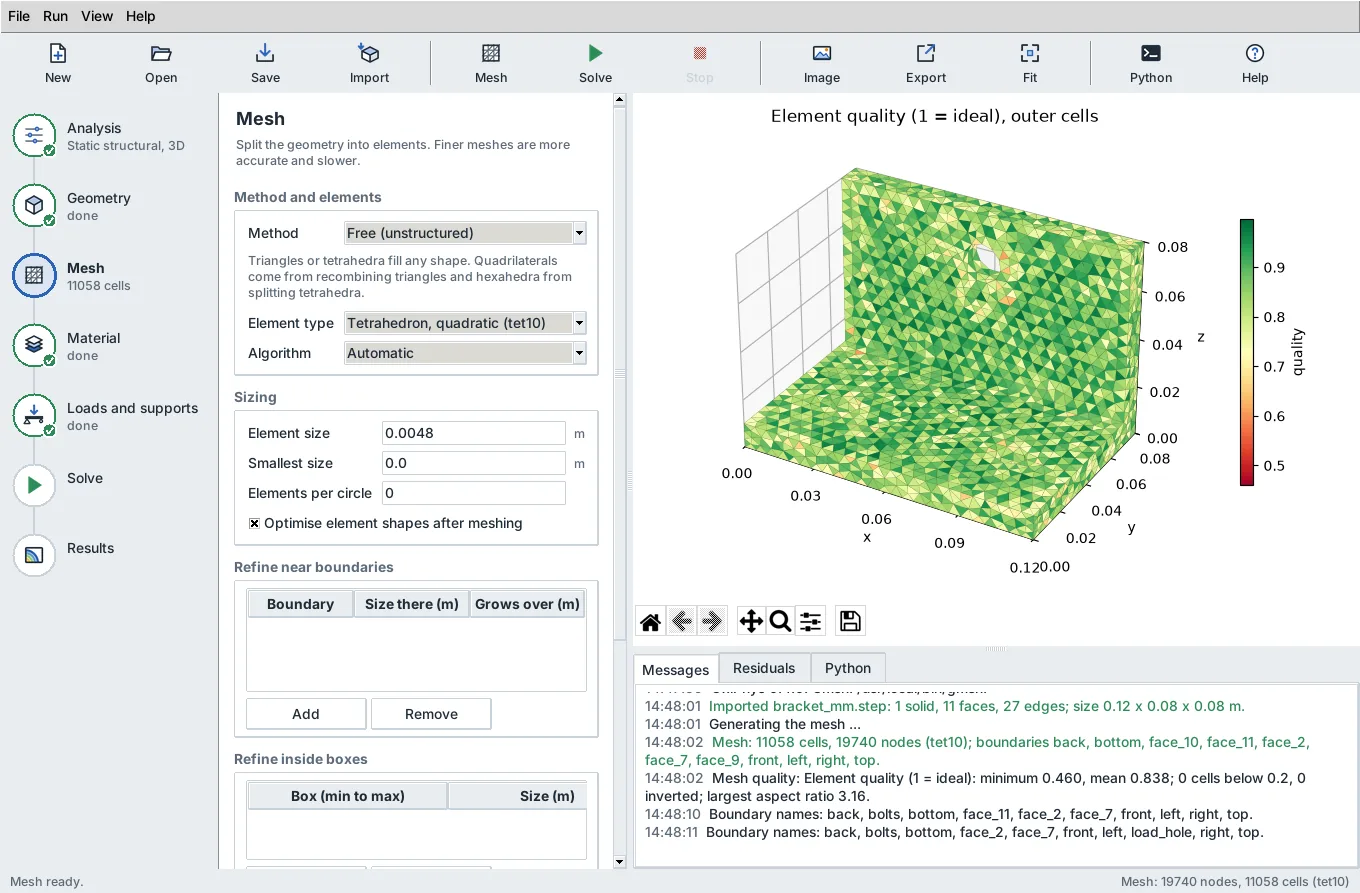Image resolution: width=1360 pixels, height=893 pixels.
Task: Save the figure with the floppy disk icon
Action: point(850,621)
